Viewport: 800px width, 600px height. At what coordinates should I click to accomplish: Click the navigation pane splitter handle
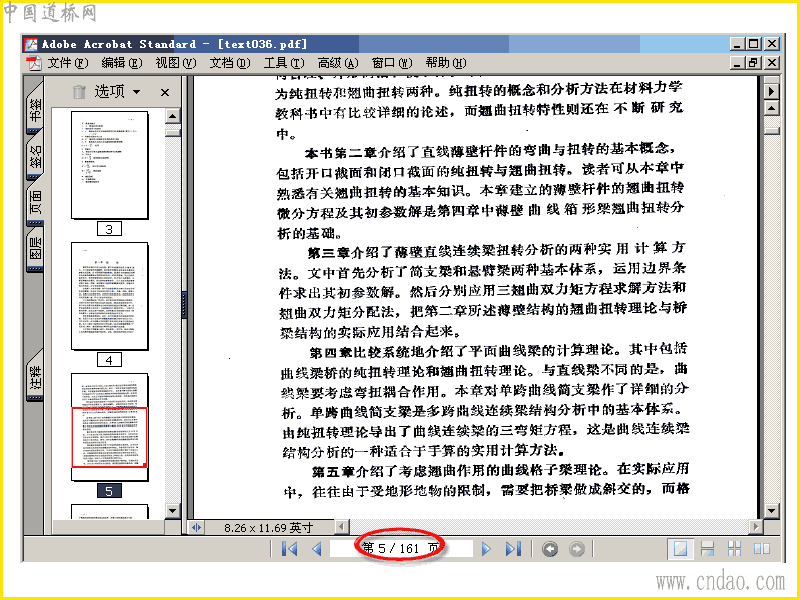point(184,304)
